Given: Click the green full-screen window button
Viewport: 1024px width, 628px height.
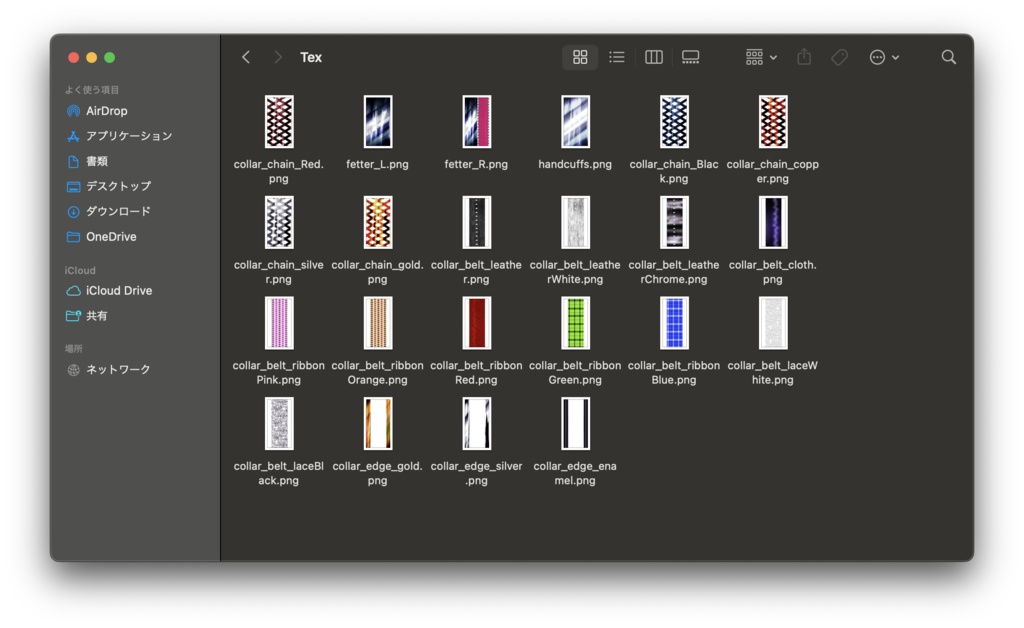Looking at the screenshot, I should (x=110, y=57).
